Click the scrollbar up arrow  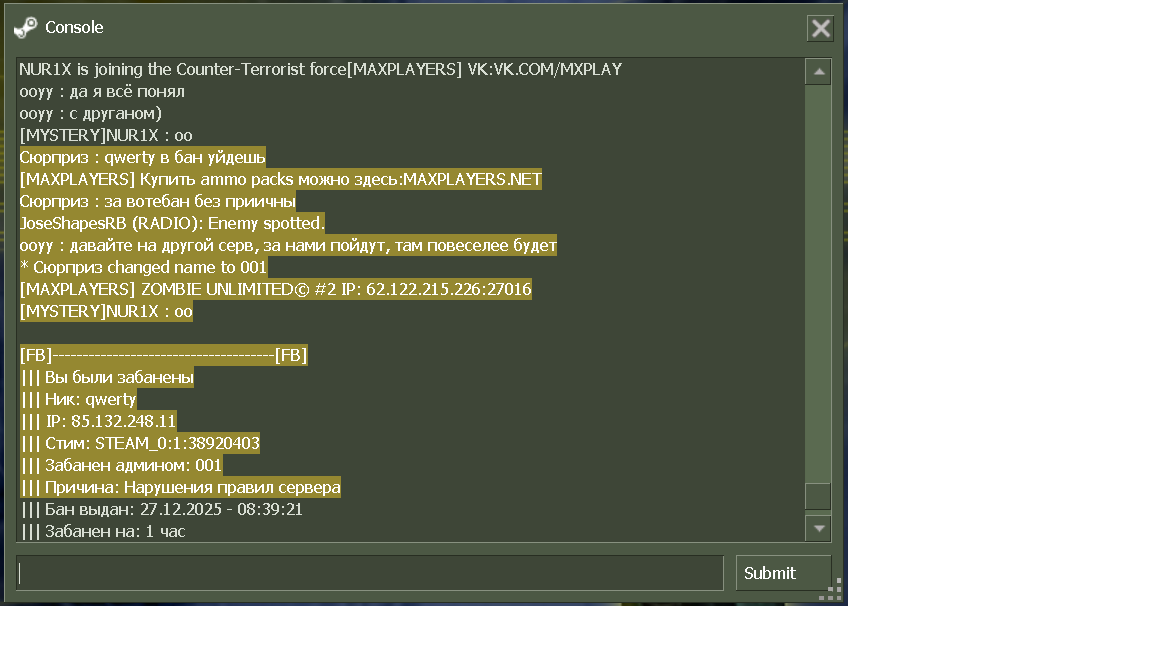click(818, 72)
